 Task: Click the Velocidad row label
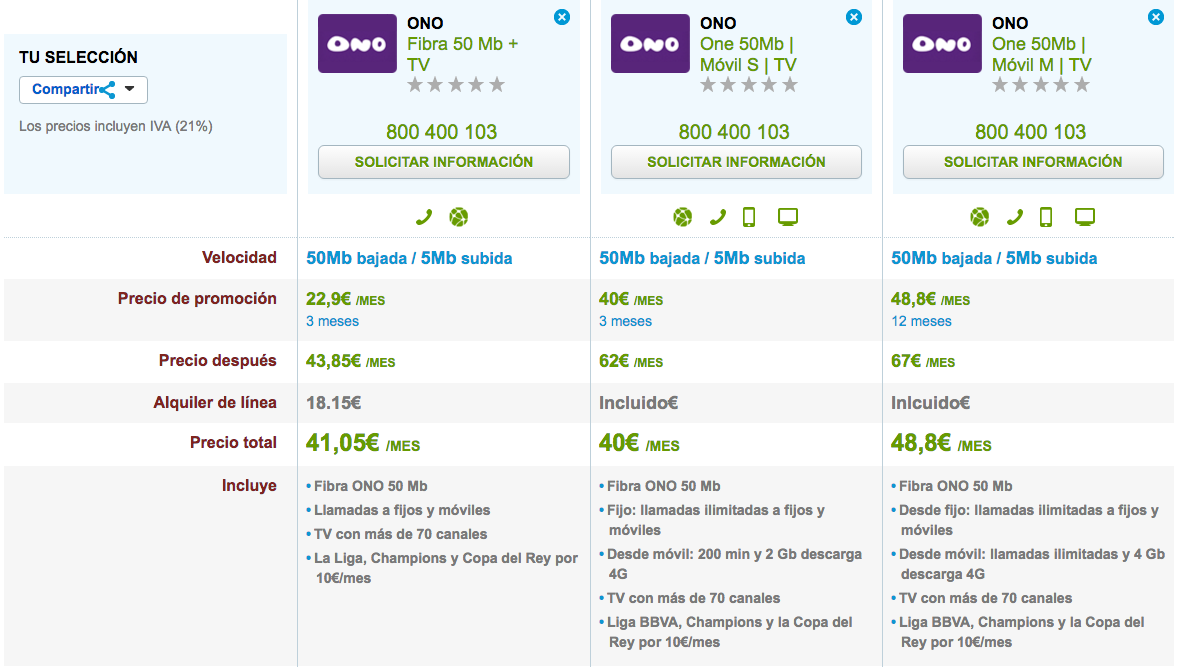click(x=239, y=257)
